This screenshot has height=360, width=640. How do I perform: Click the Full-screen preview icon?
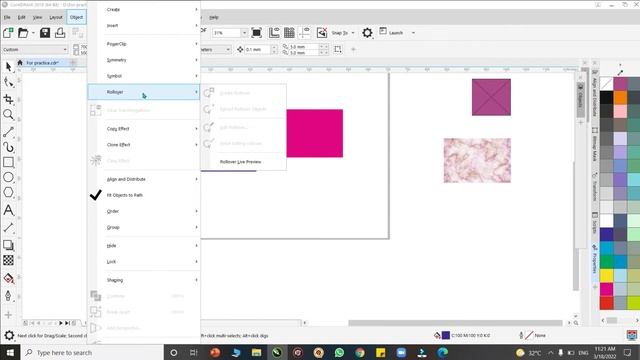[256, 33]
